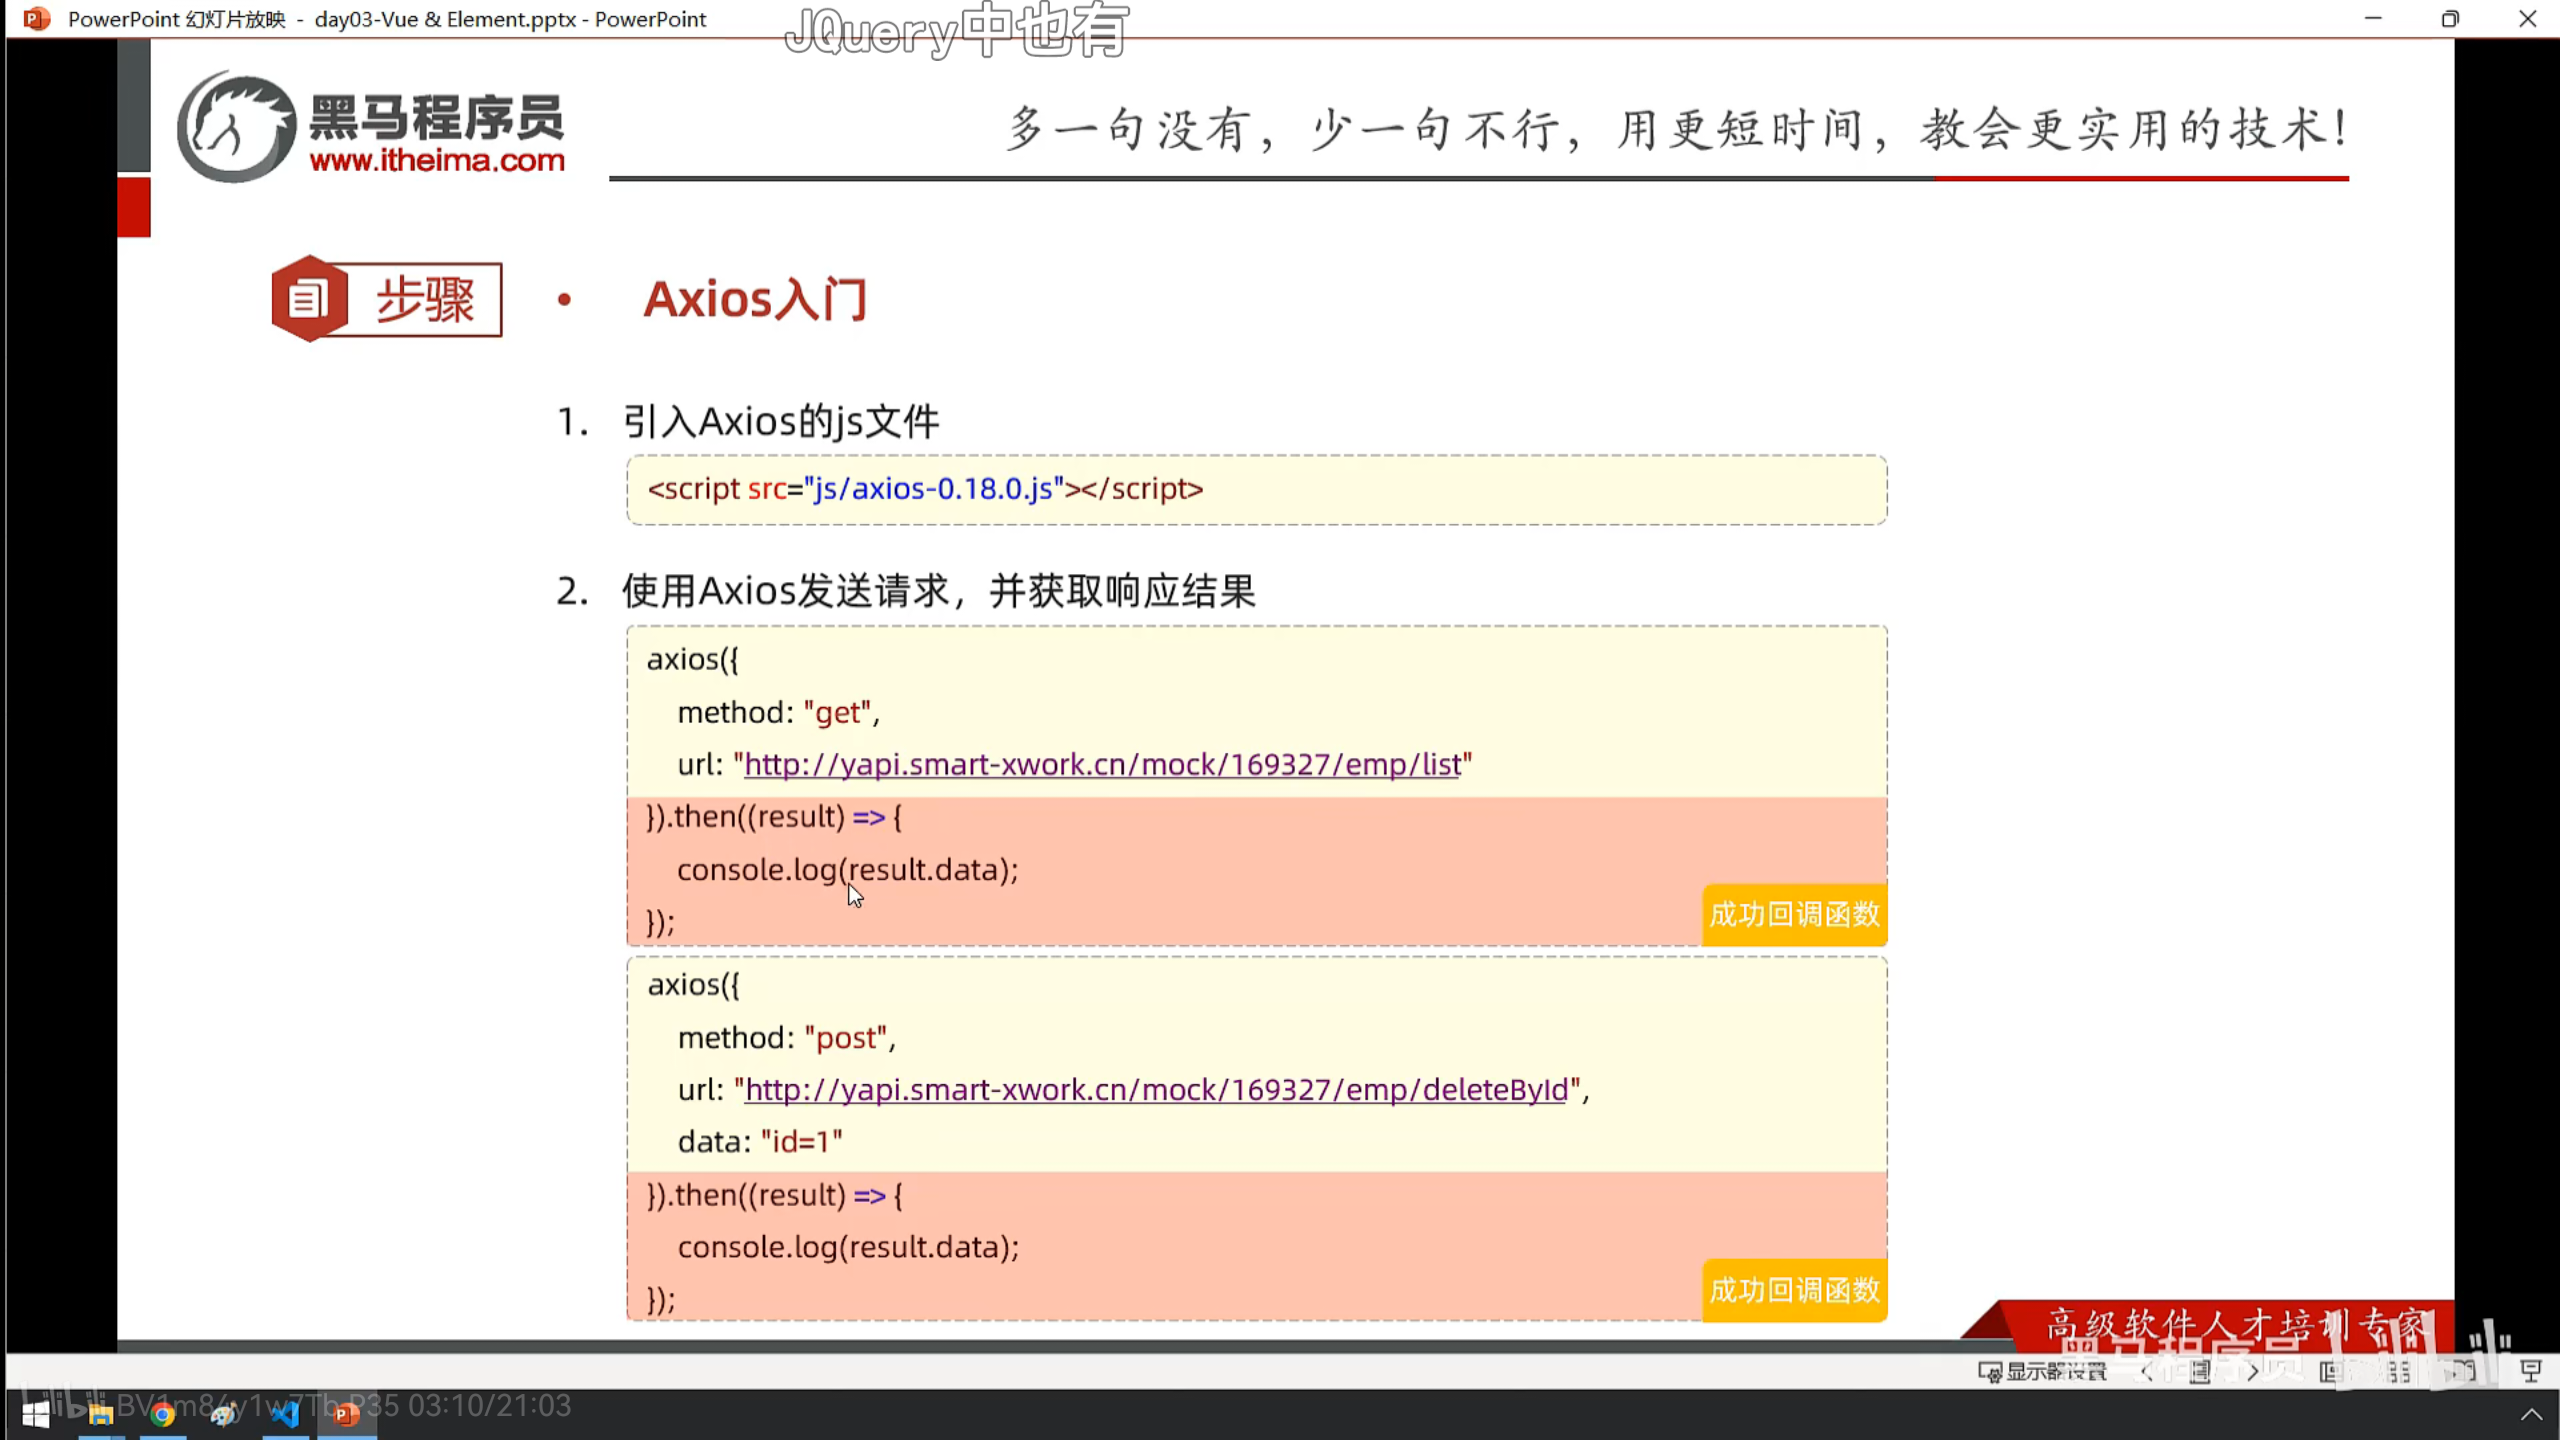This screenshot has width=2560, height=1440.
Task: Open the emp/deleteById mock API link
Action: pyautogui.click(x=1157, y=1090)
